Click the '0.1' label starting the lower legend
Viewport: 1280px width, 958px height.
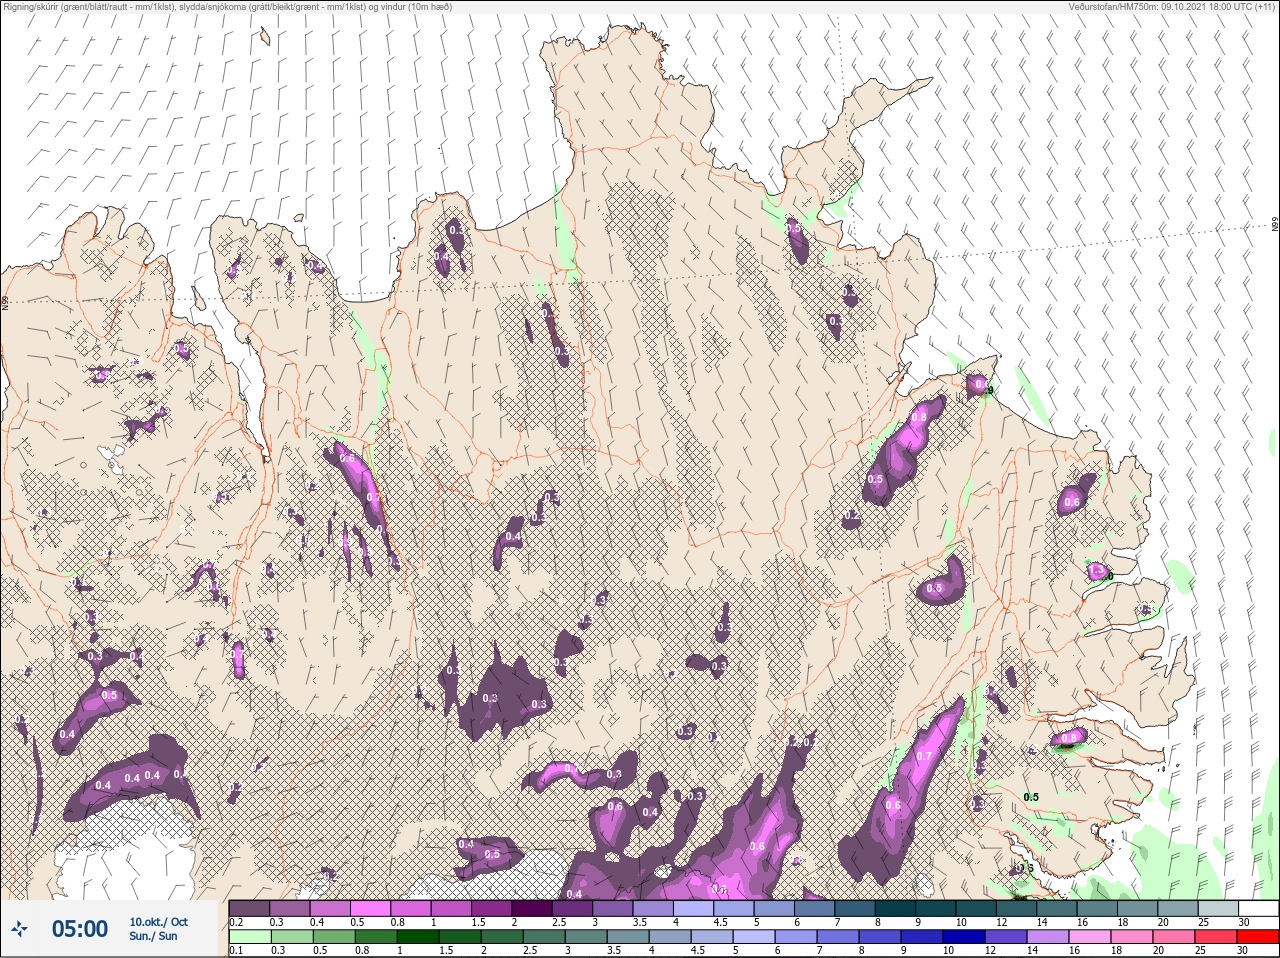point(236,951)
